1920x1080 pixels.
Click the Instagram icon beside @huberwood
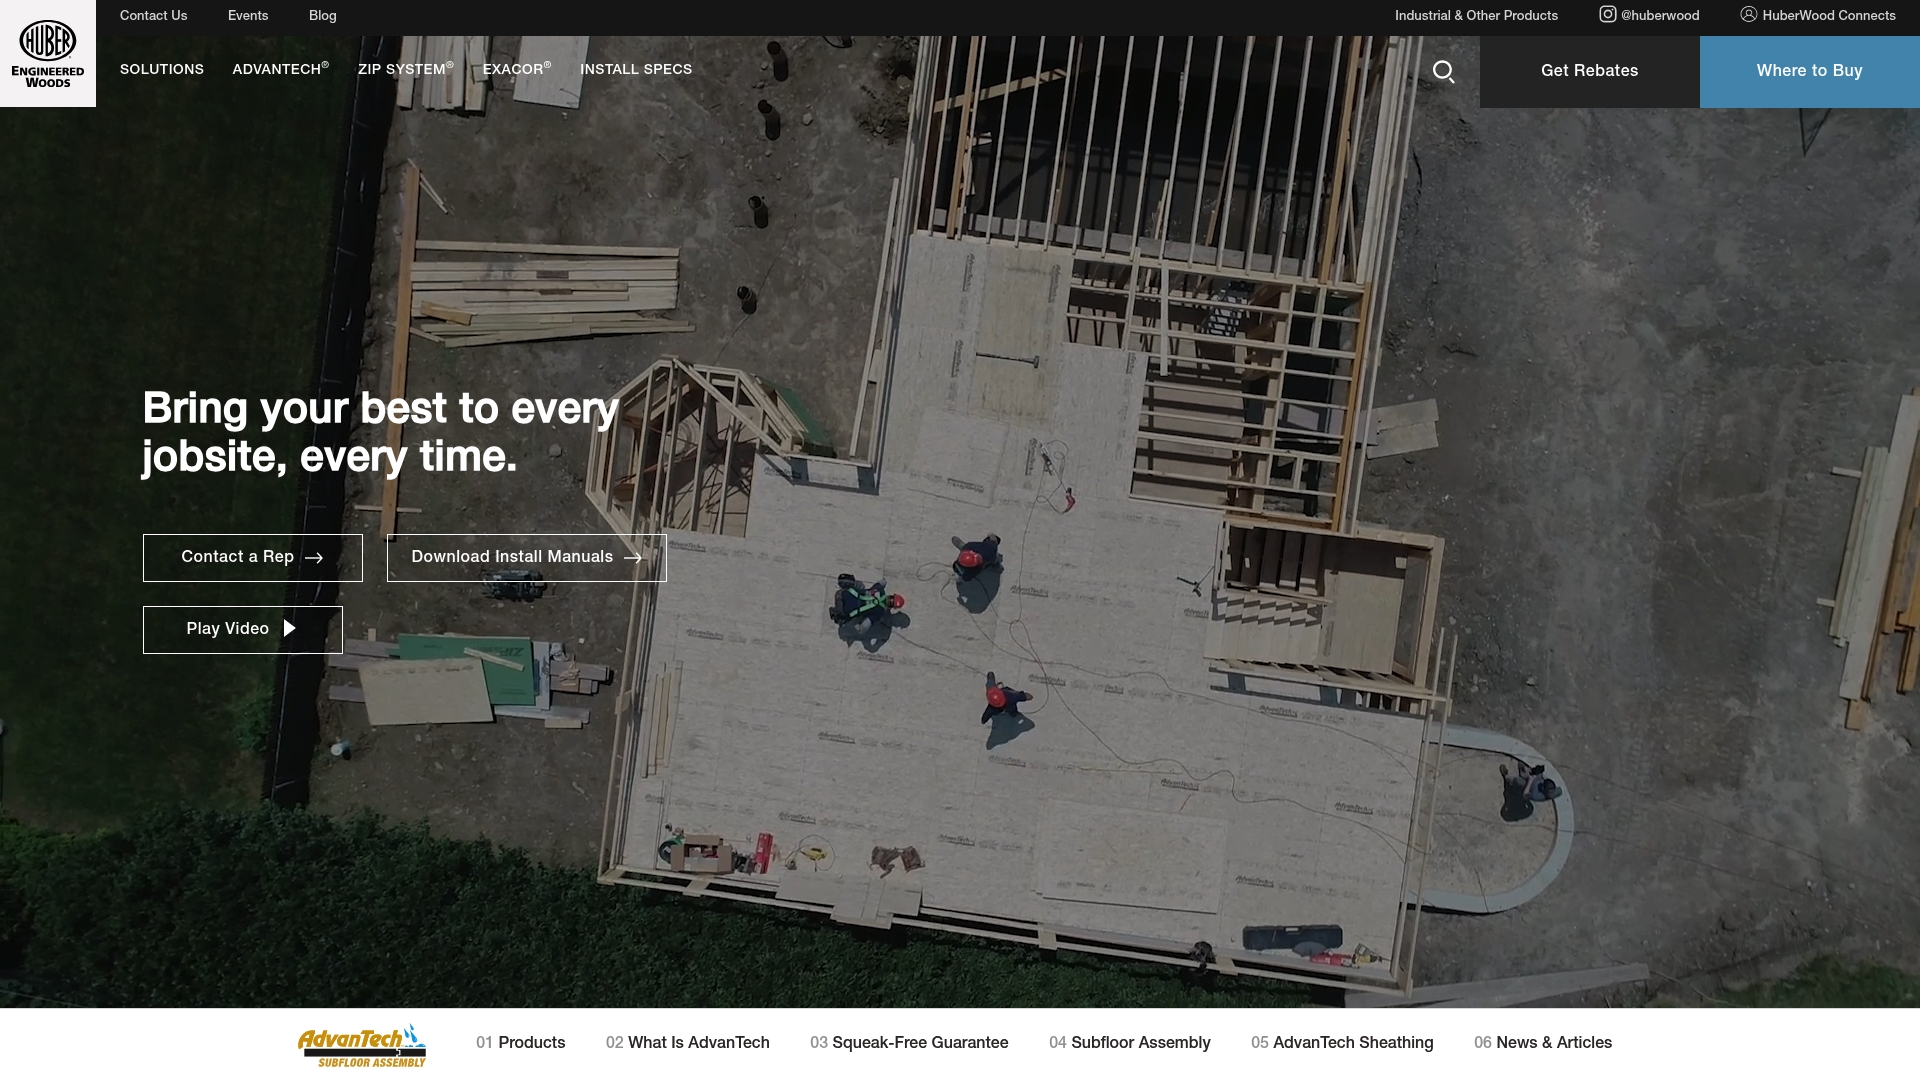(x=1607, y=14)
